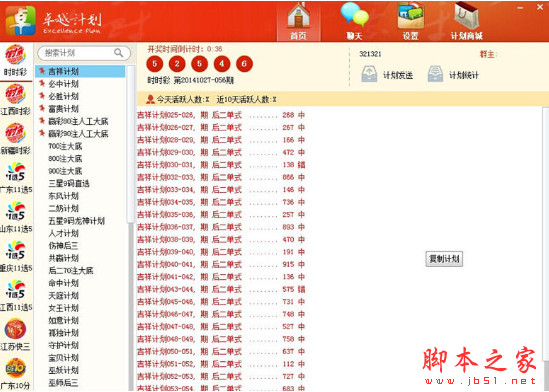Choose the 如意计划 plan

tap(63, 320)
